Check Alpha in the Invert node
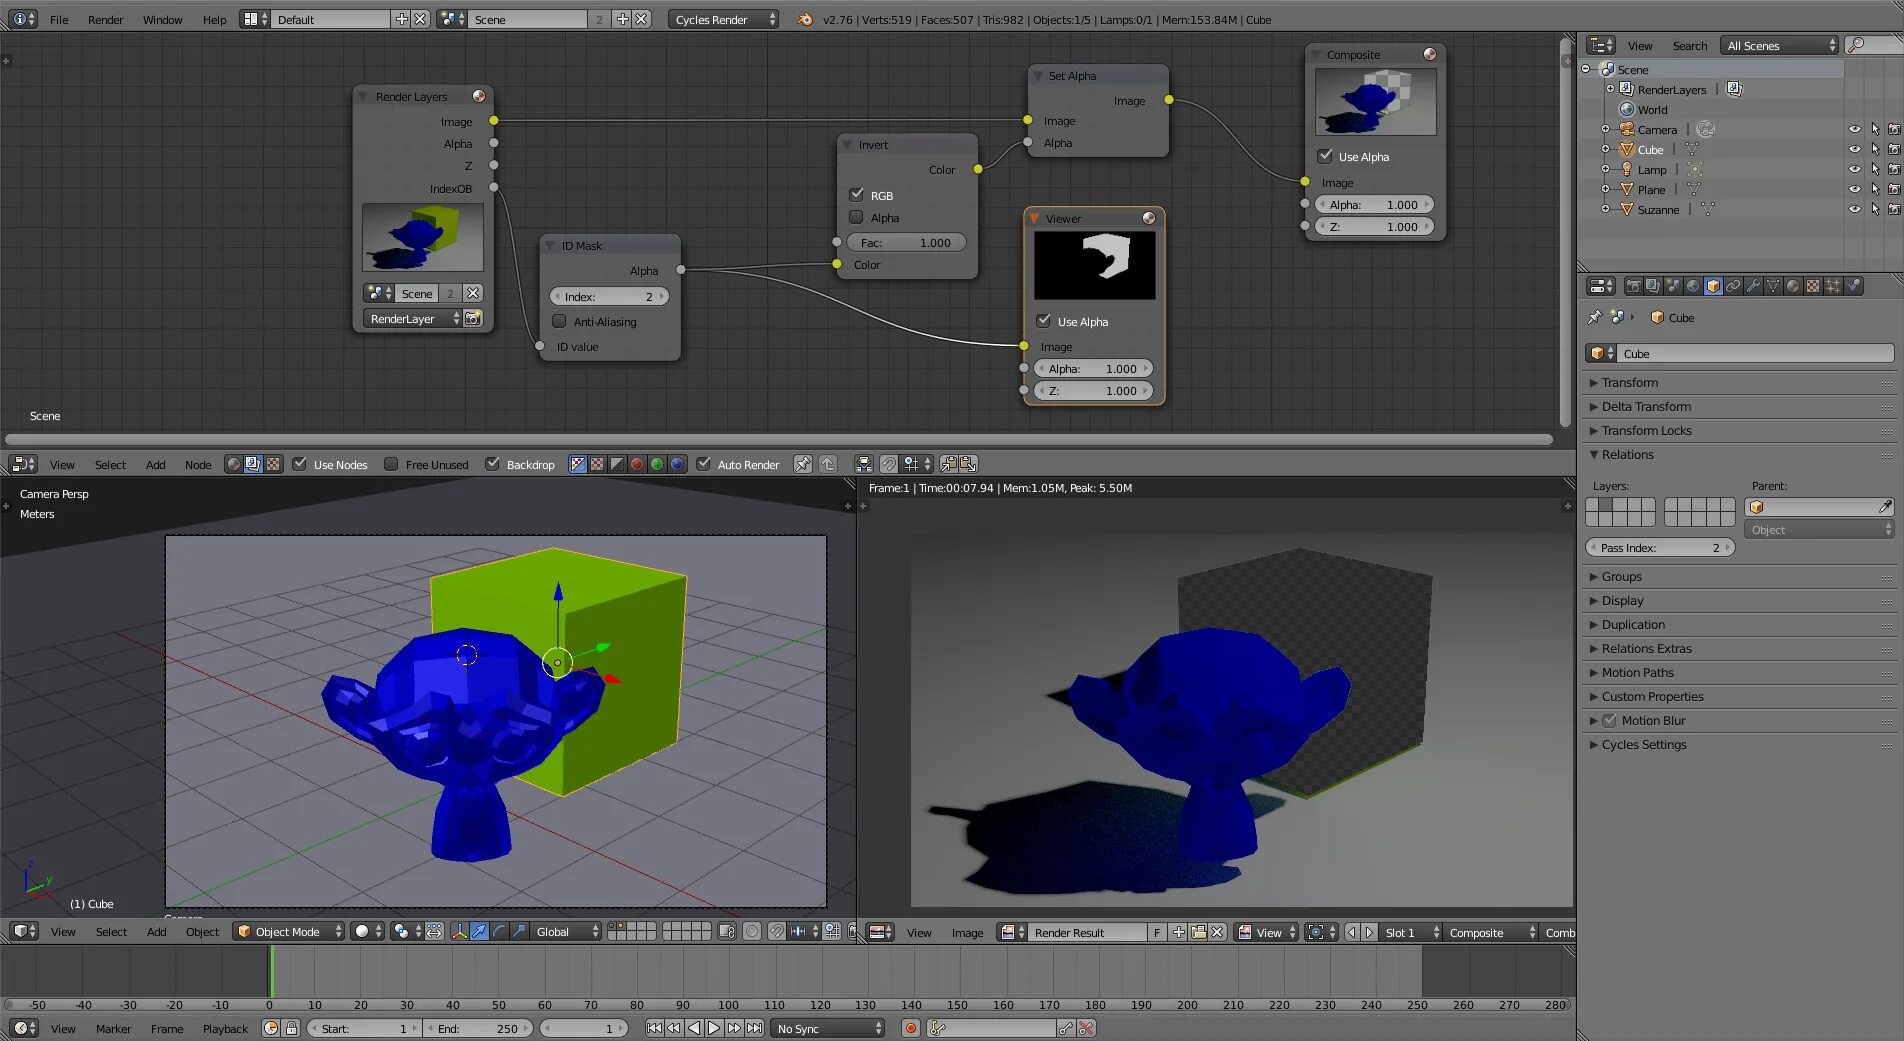 tap(856, 217)
